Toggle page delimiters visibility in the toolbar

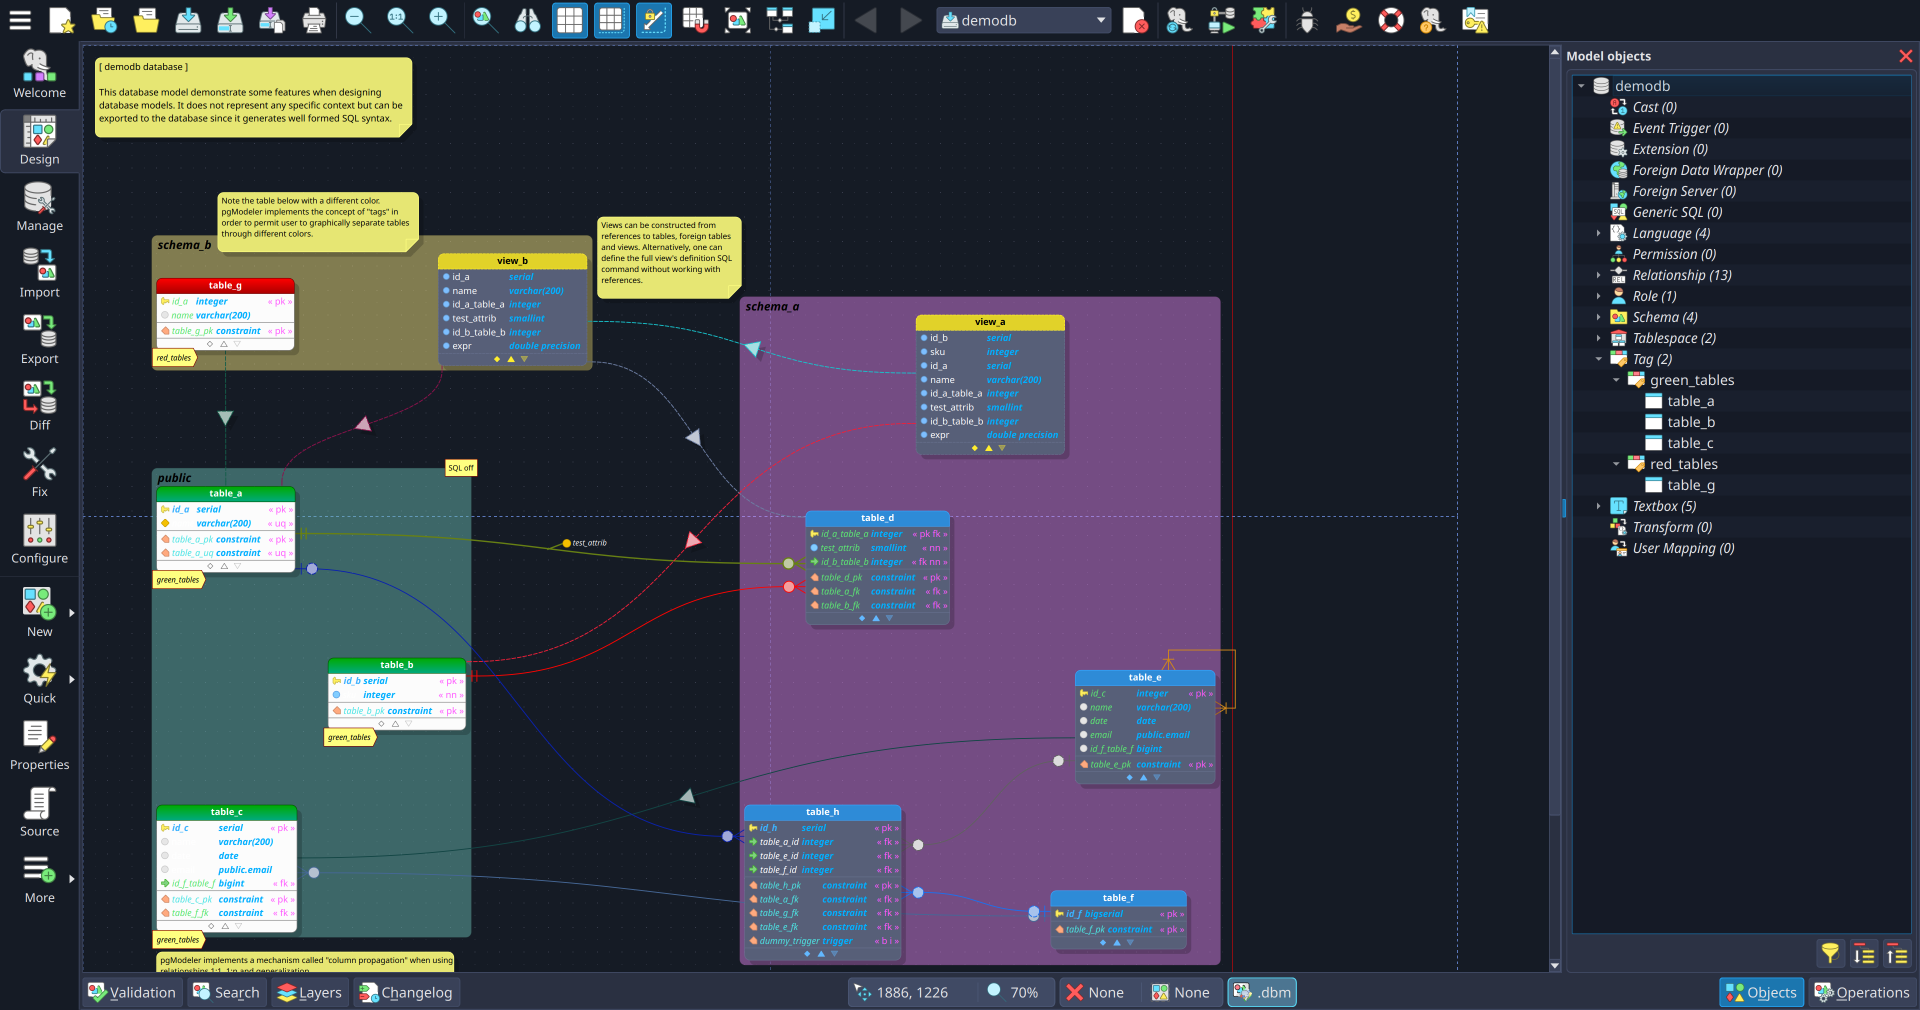tap(611, 20)
